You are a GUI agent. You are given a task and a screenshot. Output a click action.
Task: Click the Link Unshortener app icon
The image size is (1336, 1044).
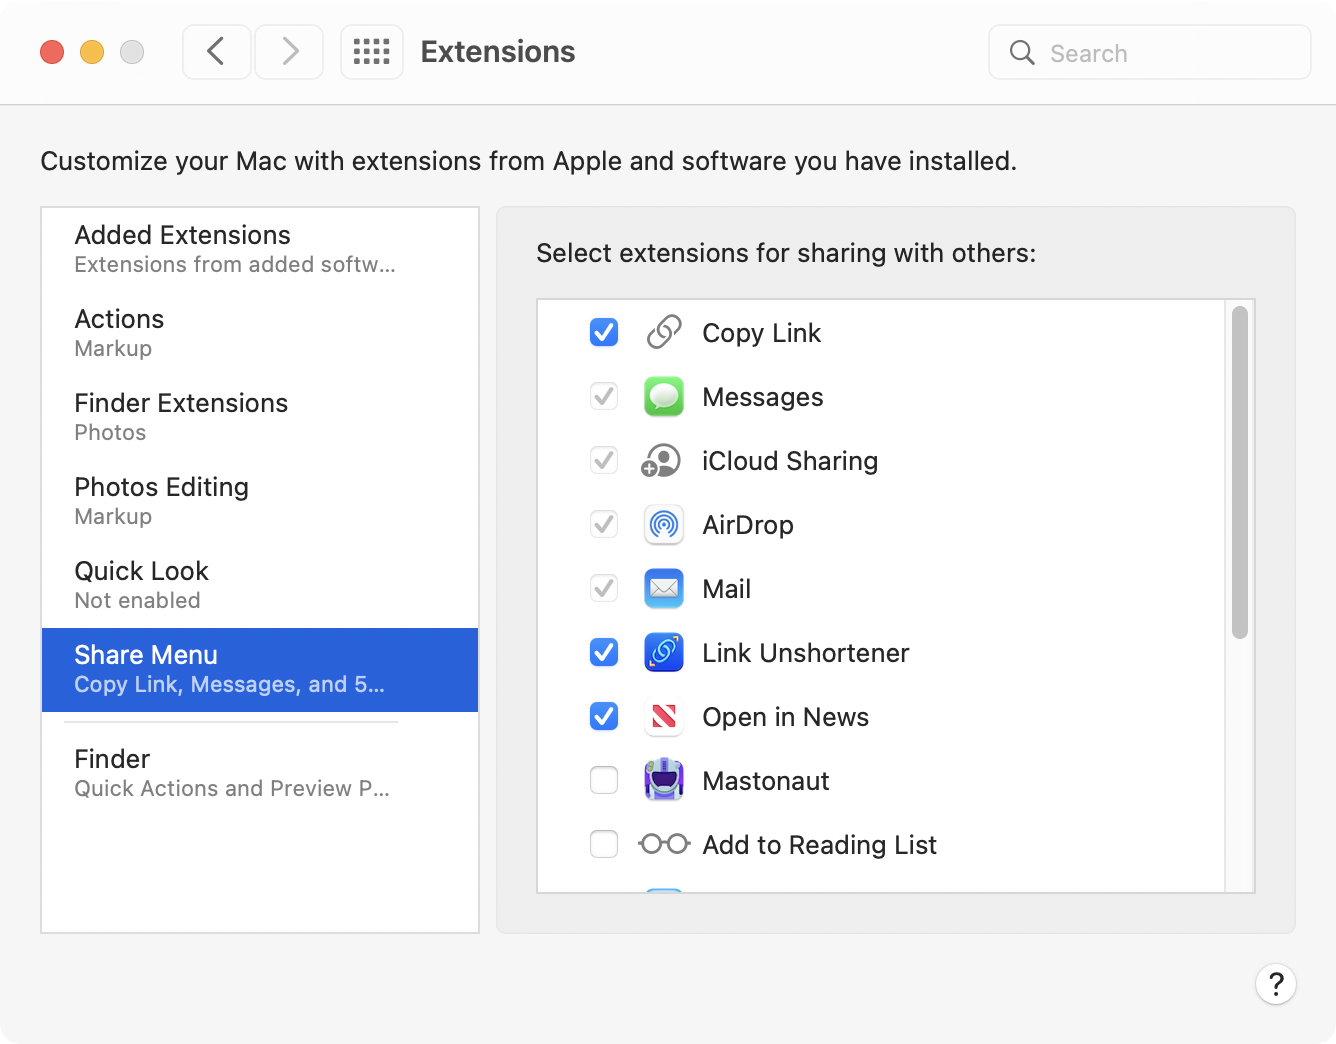[664, 653]
